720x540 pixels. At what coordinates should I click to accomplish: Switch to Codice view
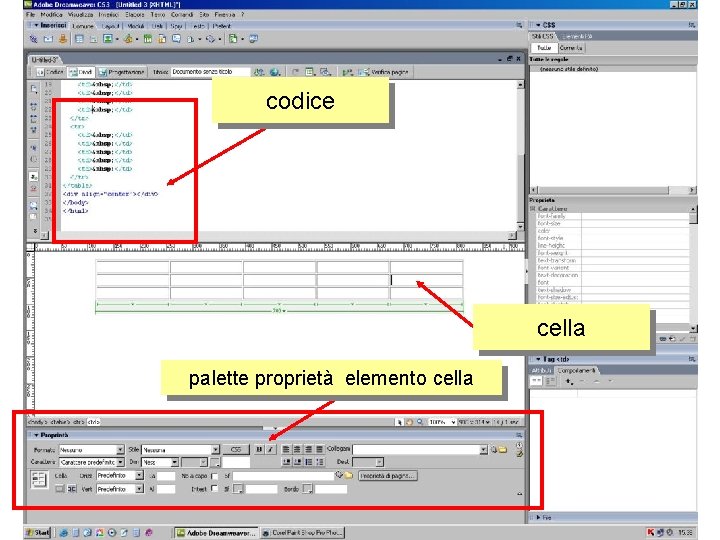(50, 72)
